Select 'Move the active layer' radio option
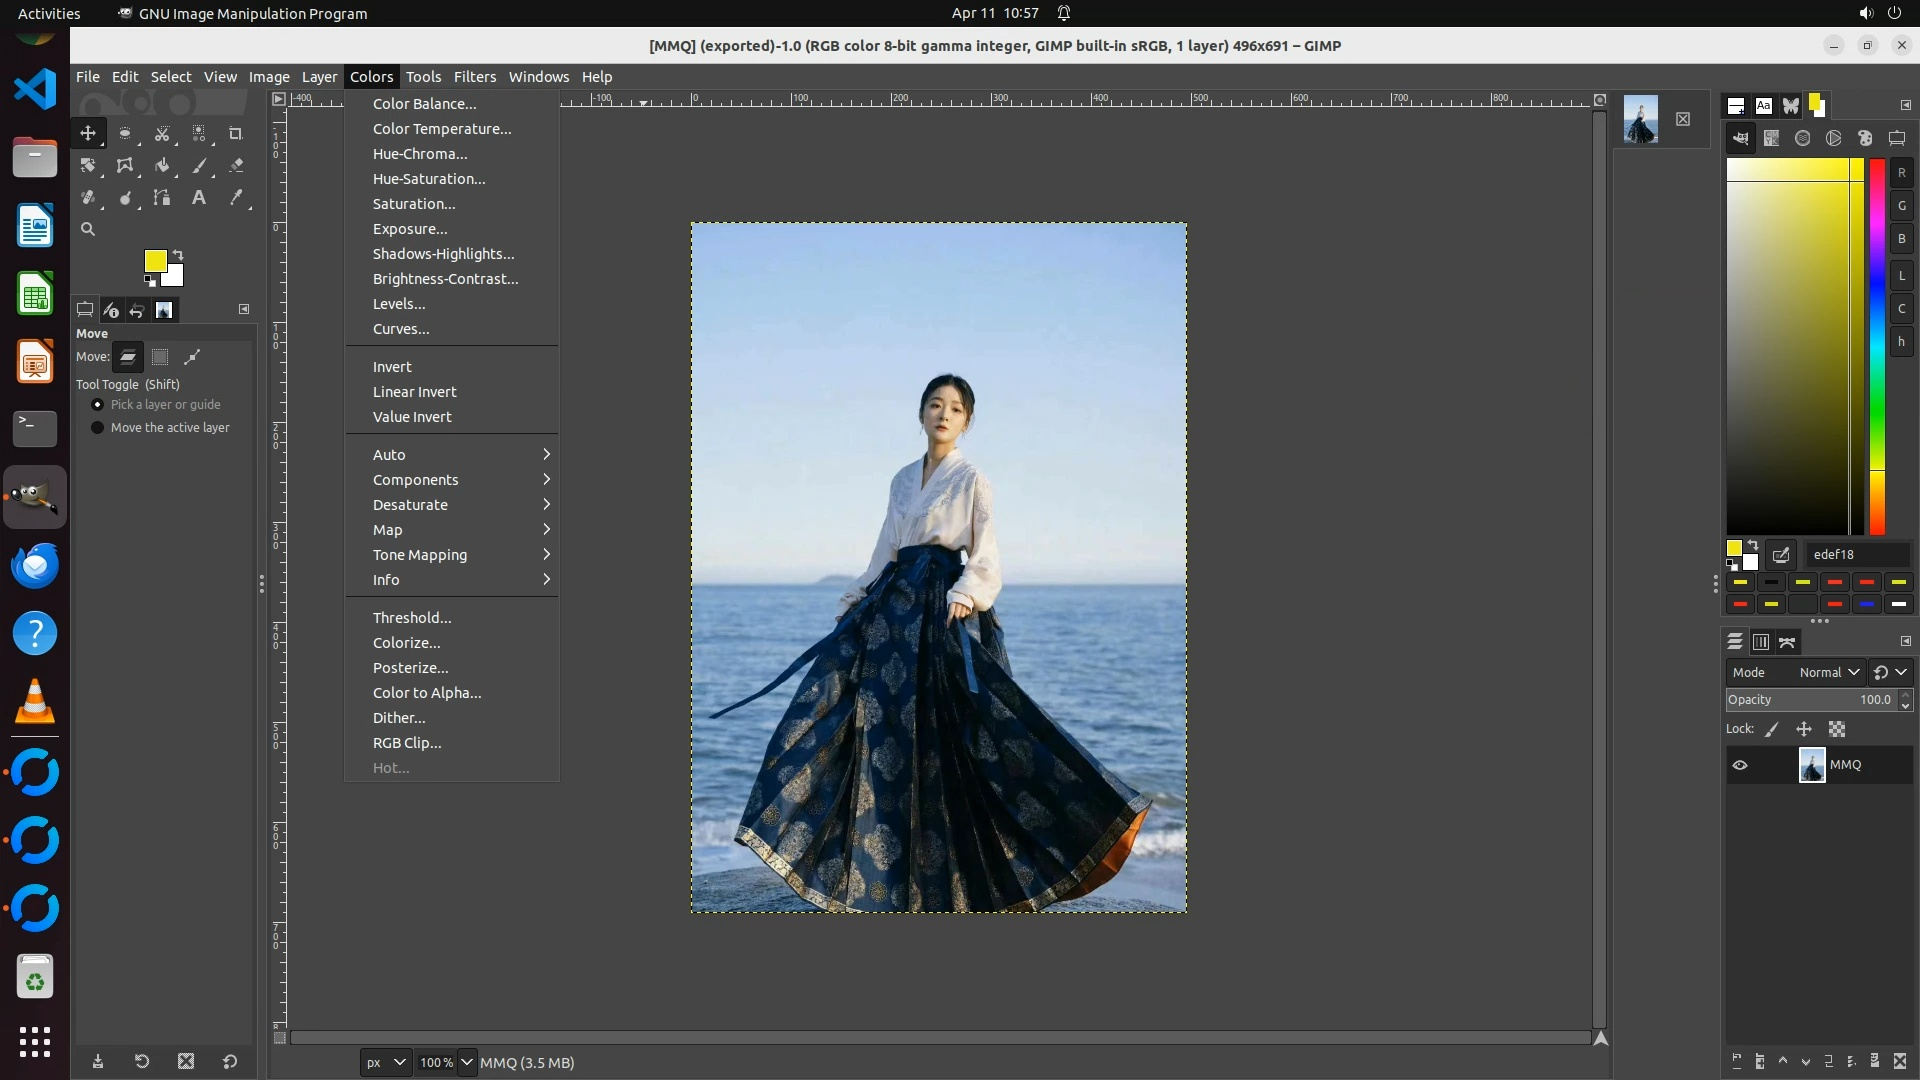The image size is (1920, 1080). [98, 428]
